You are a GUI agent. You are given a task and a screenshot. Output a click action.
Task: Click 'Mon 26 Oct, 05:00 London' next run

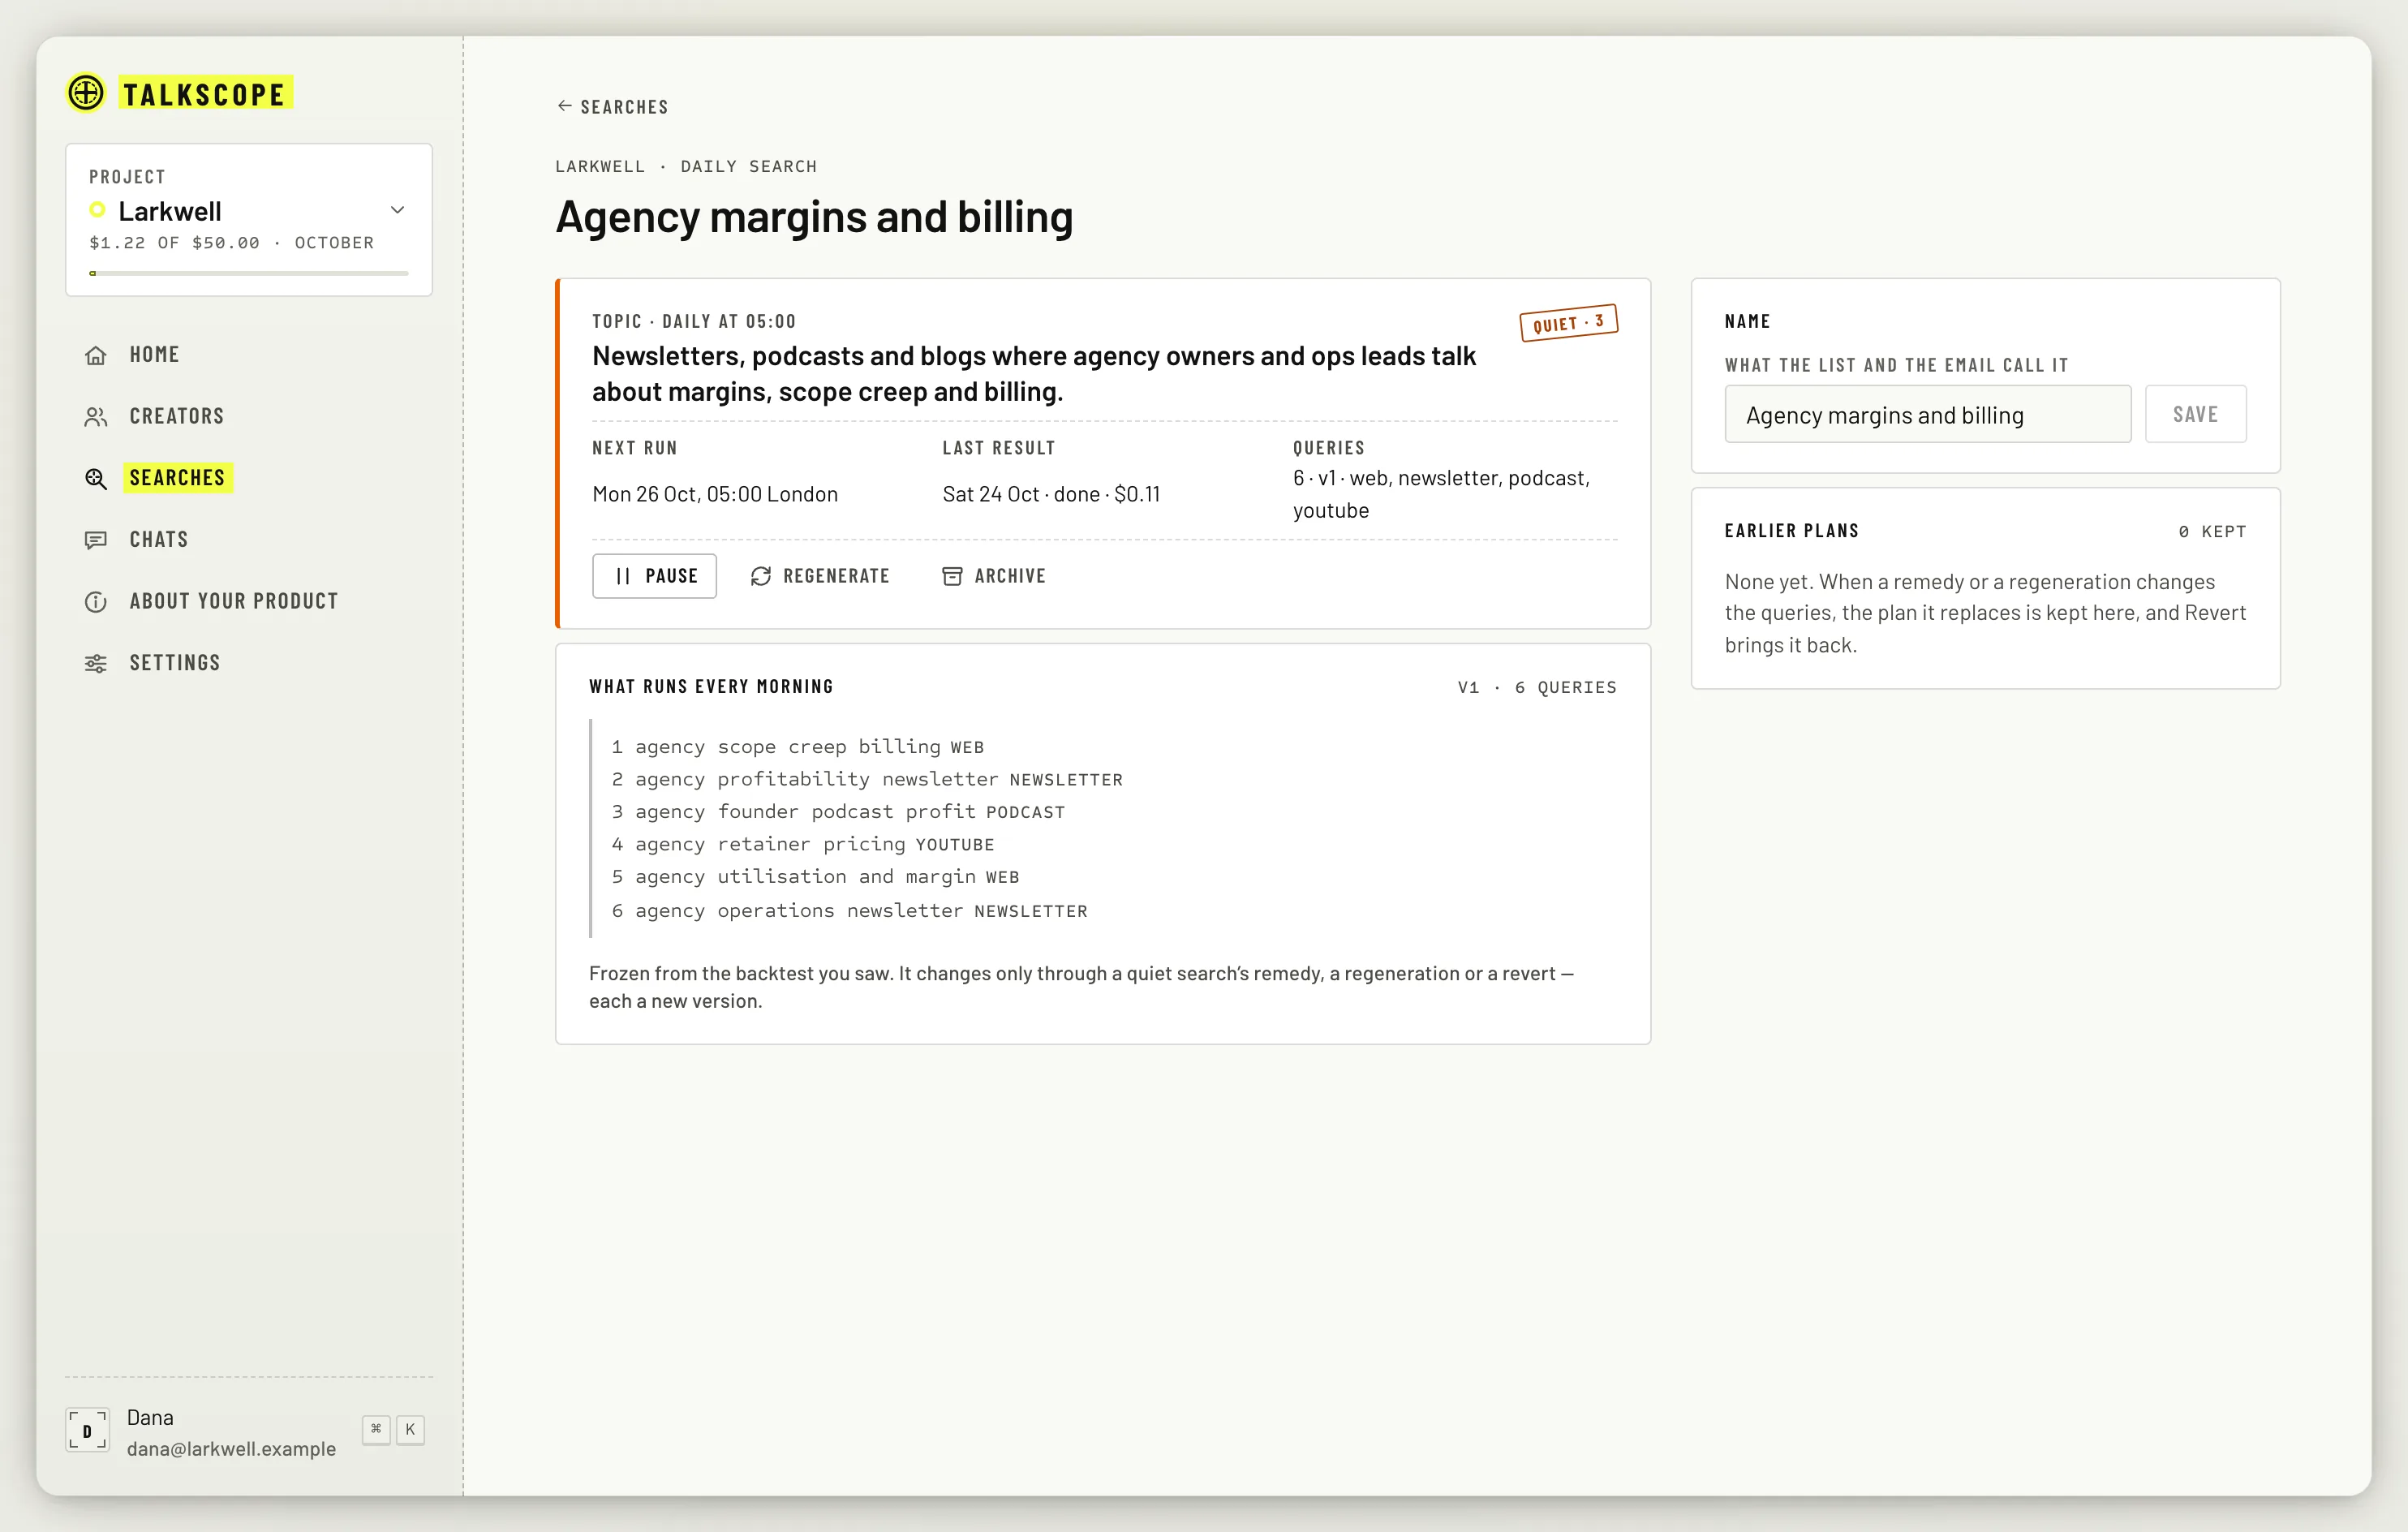point(715,494)
